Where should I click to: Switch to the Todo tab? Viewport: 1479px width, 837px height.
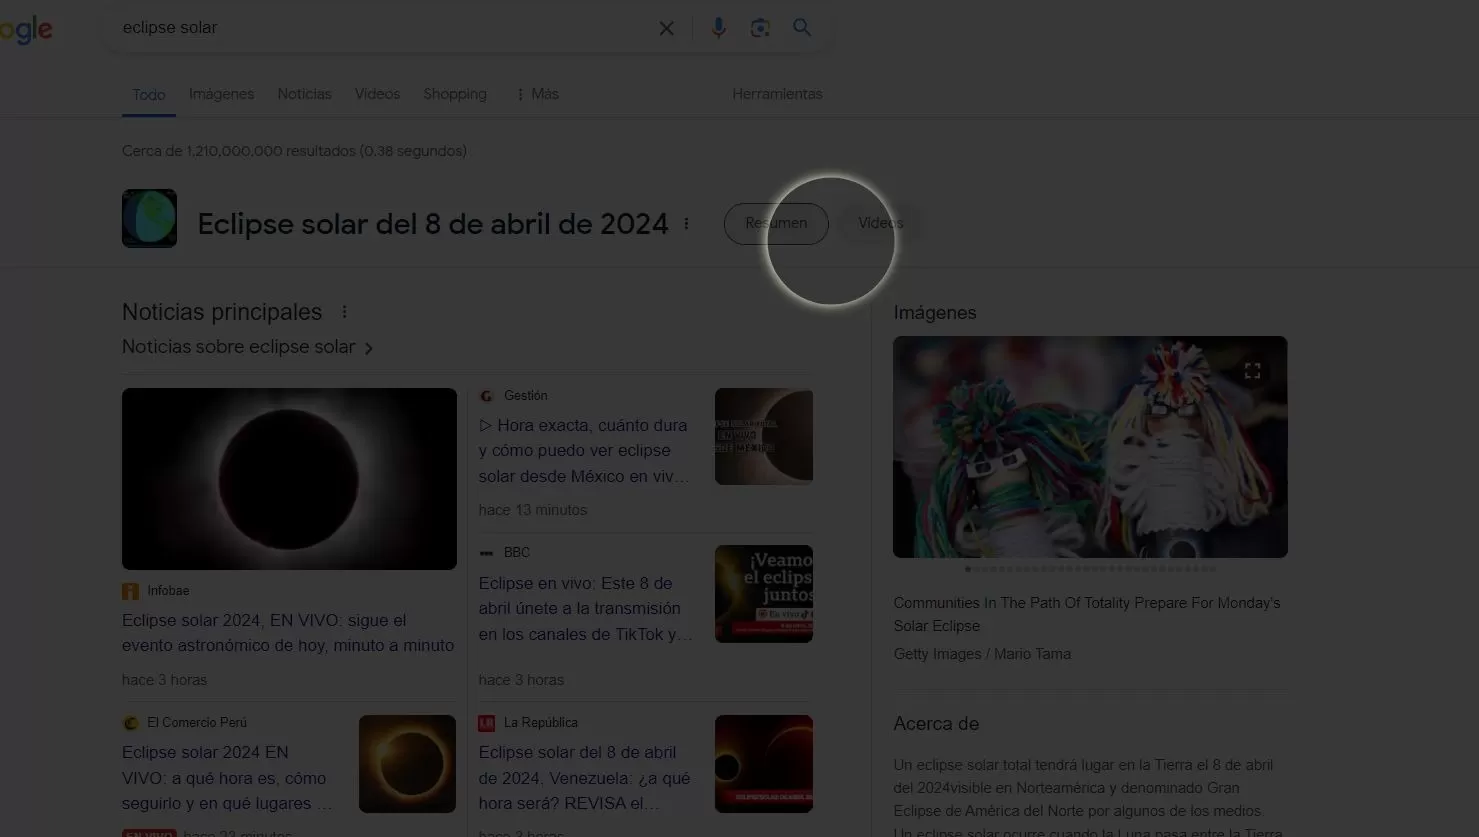pyautogui.click(x=149, y=95)
